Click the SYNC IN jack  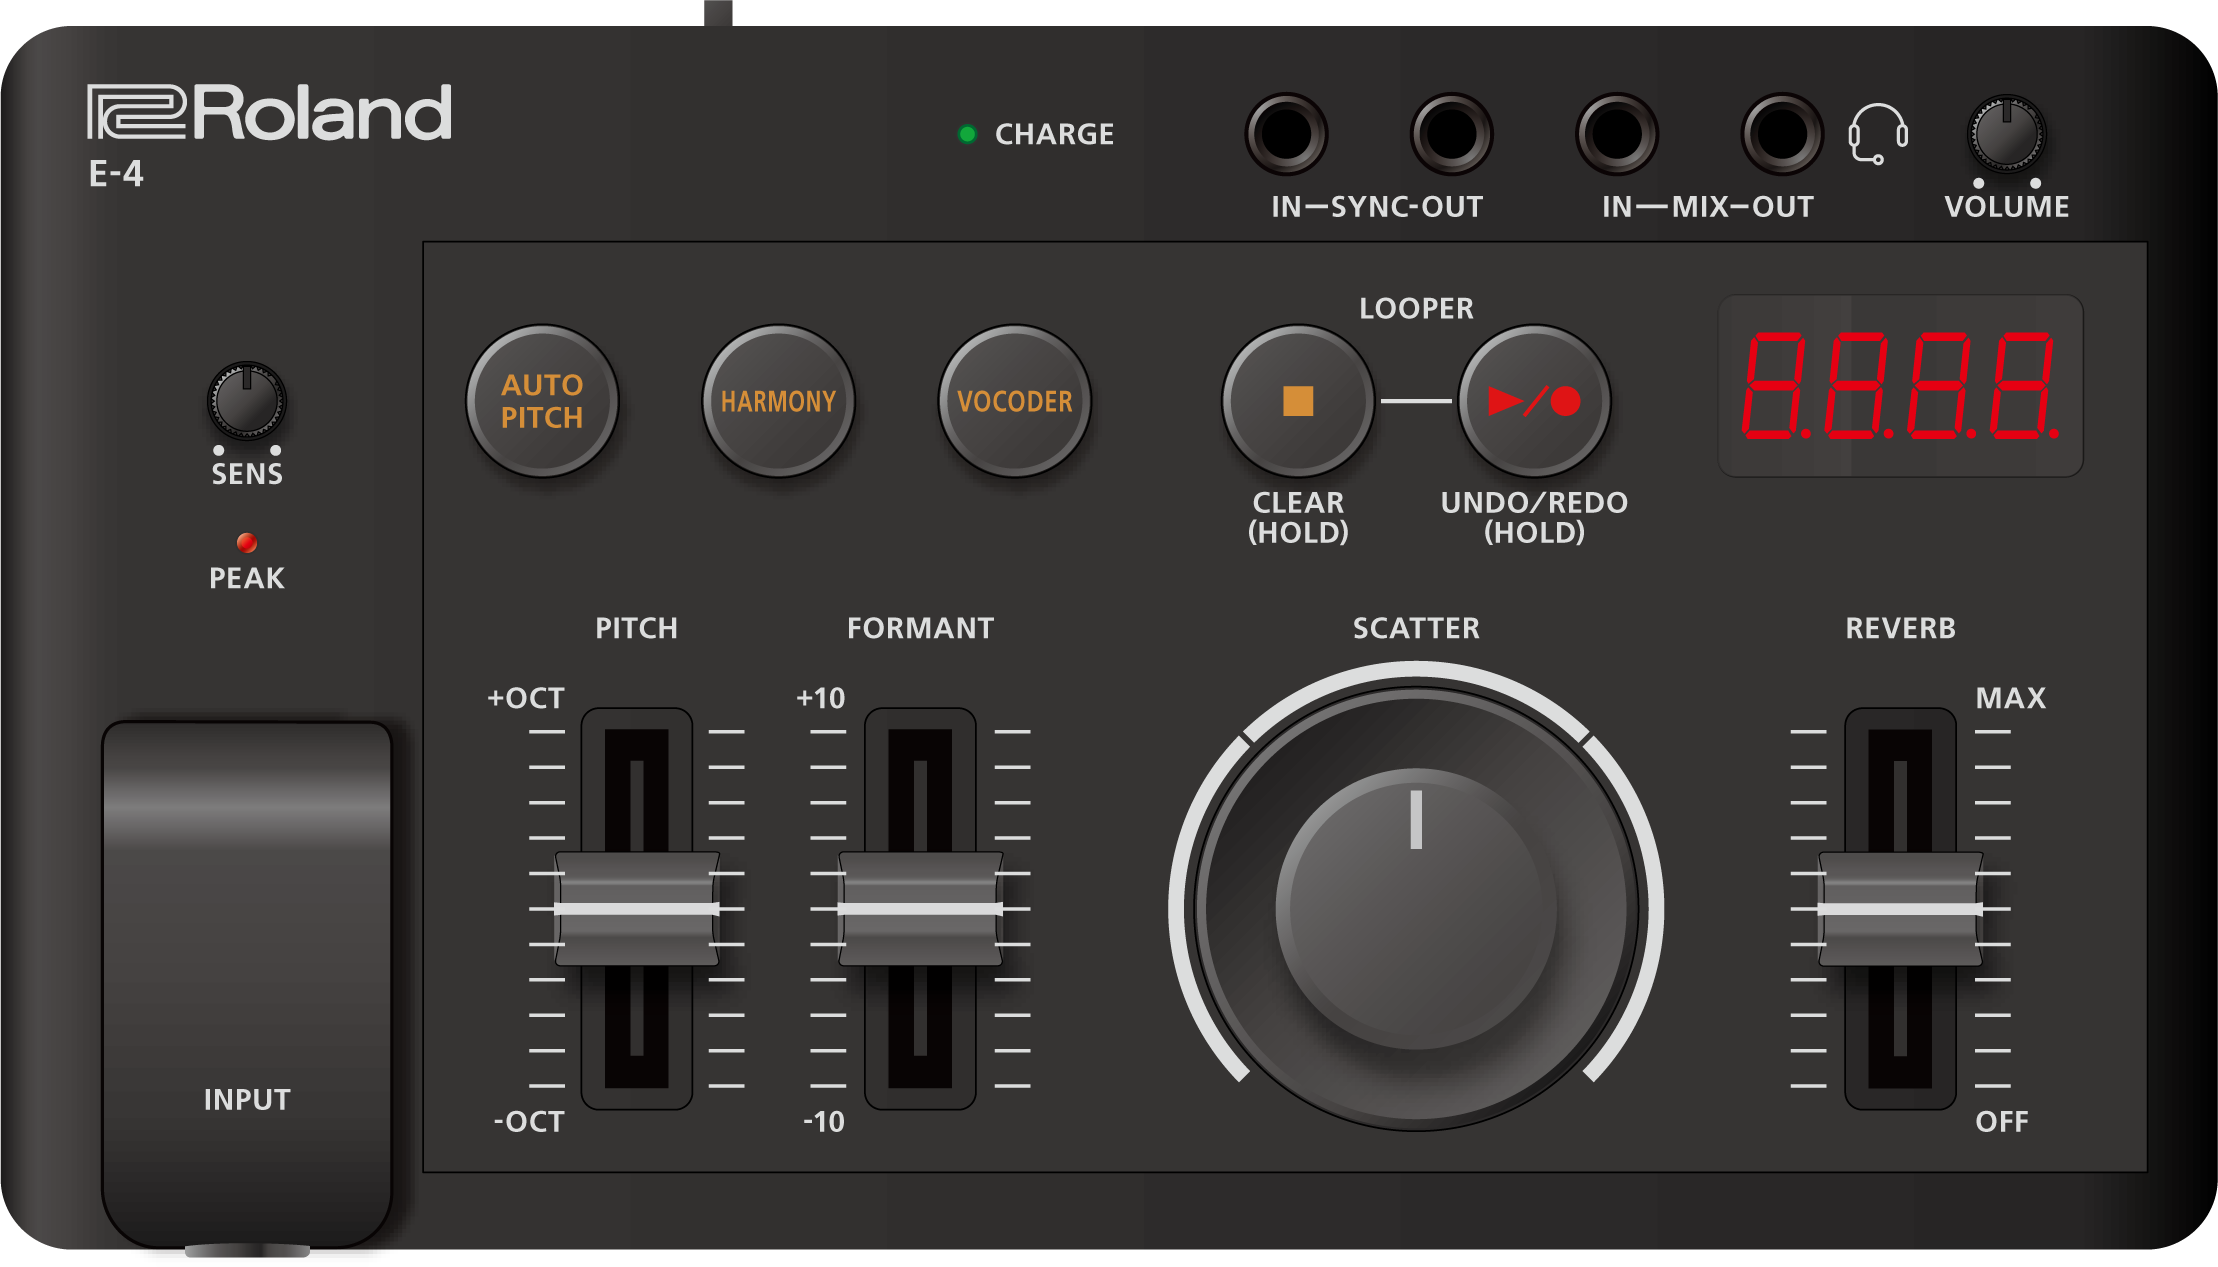(1286, 134)
